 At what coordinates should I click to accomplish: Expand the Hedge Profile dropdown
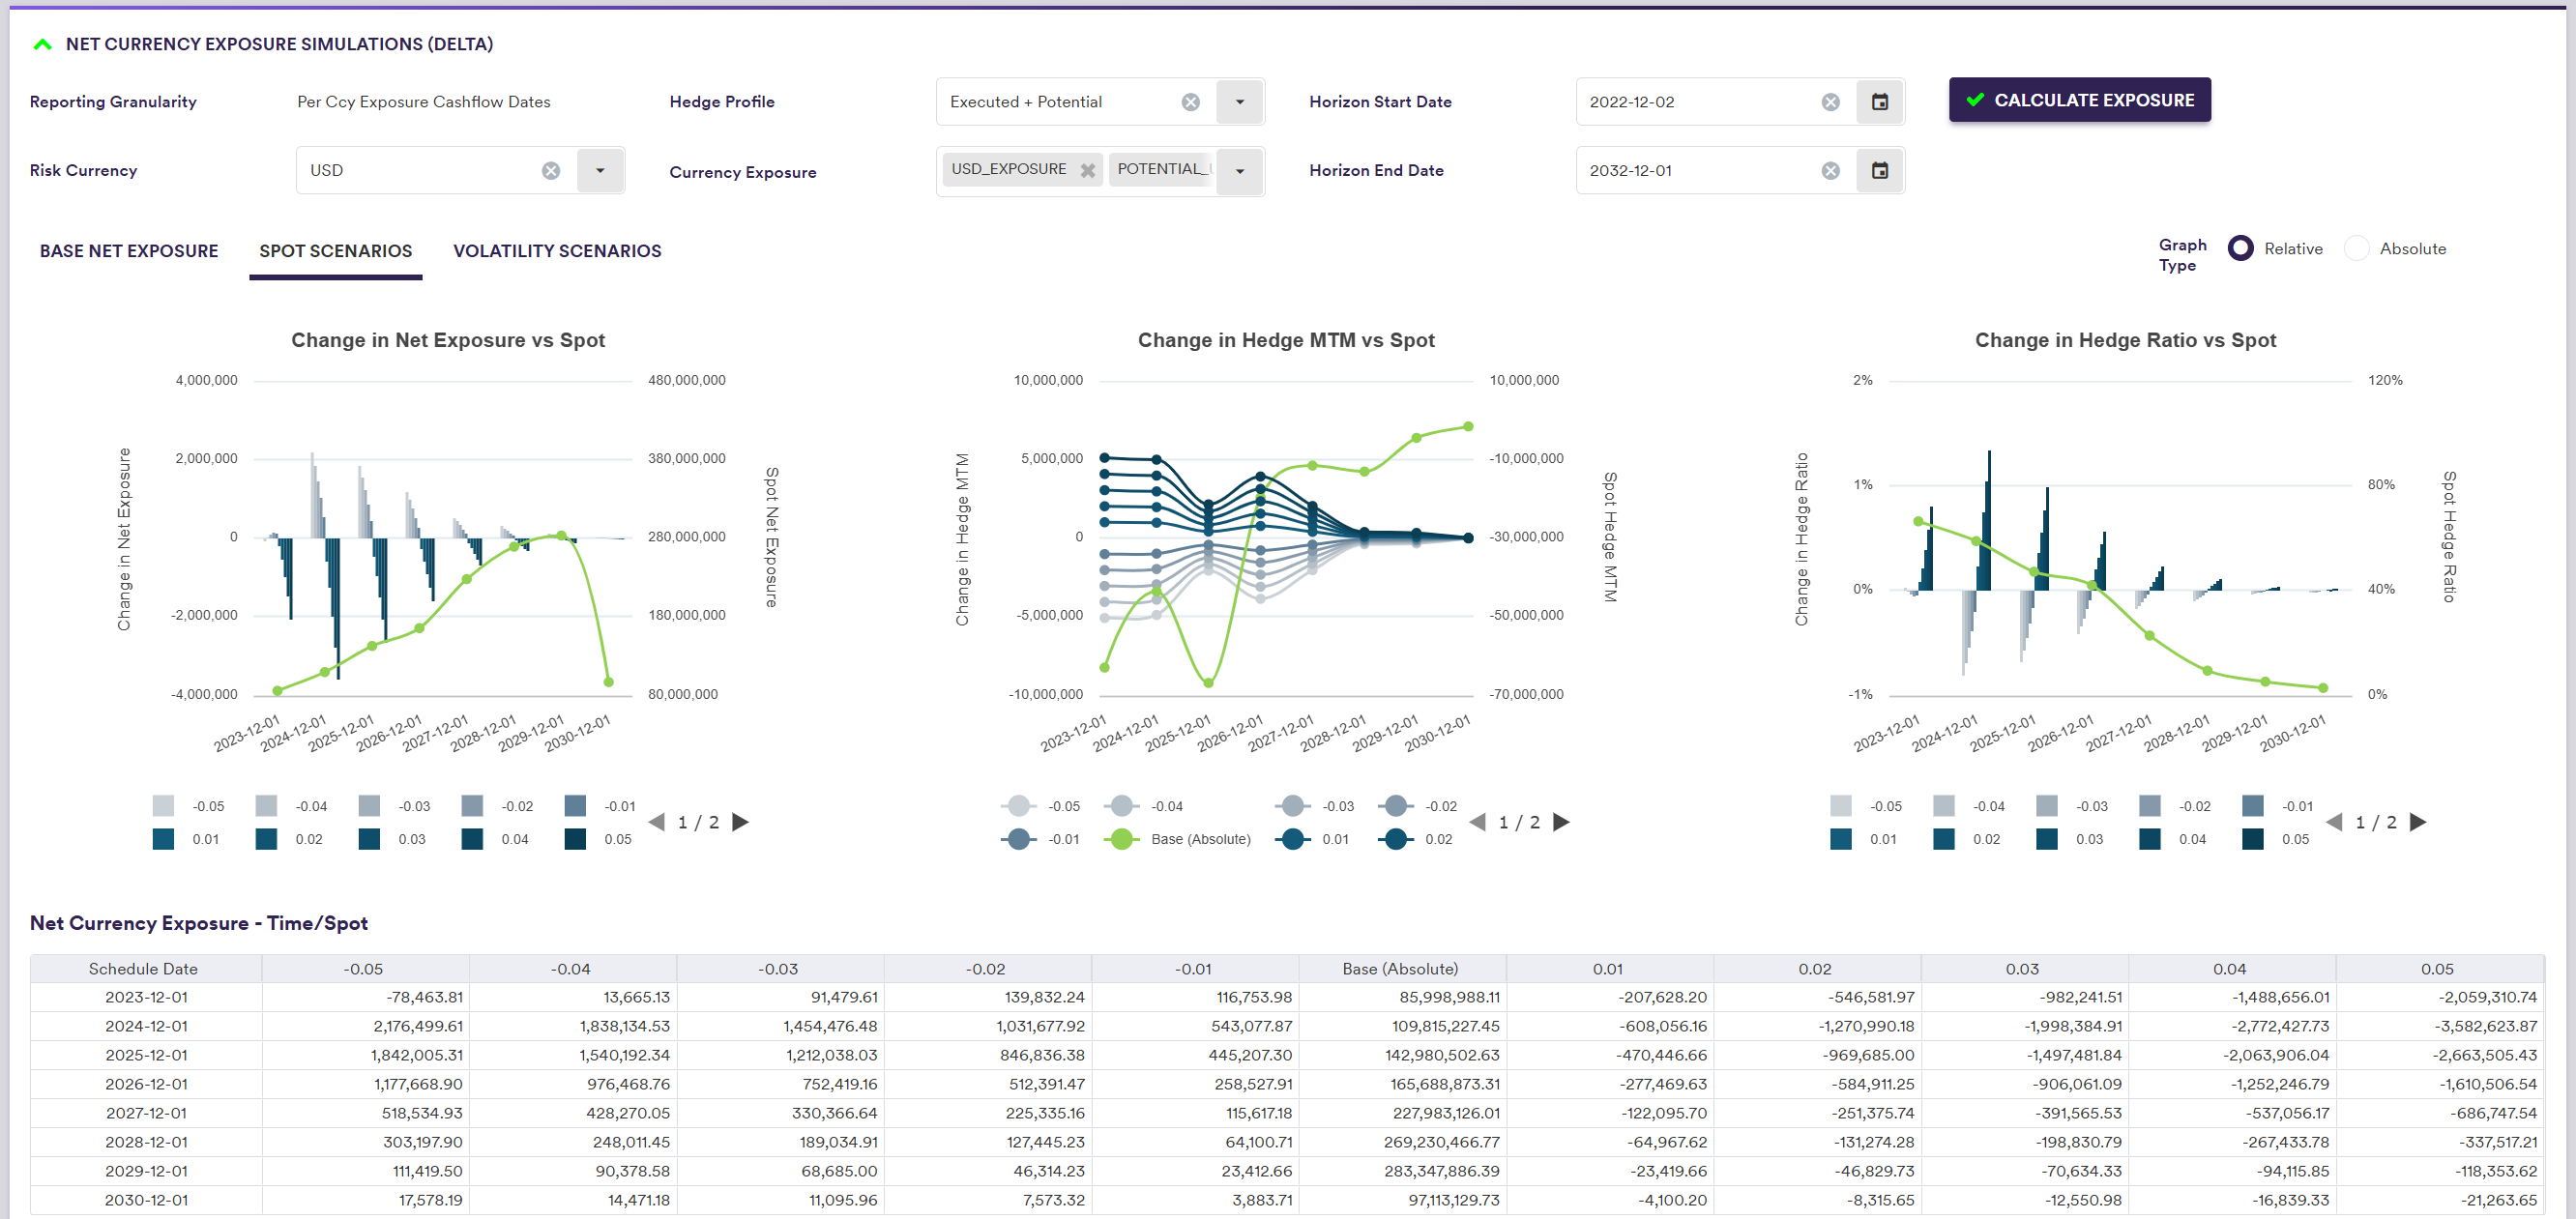(x=1239, y=102)
